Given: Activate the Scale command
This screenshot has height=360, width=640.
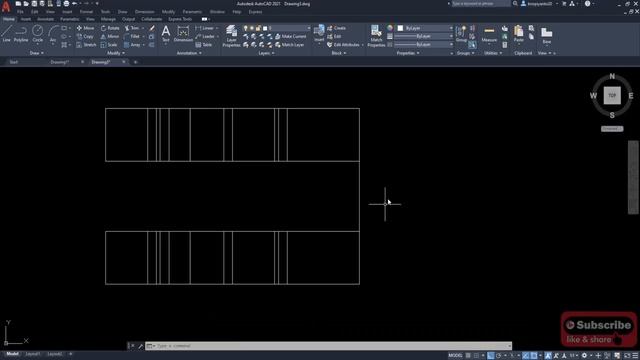Looking at the screenshot, I should tap(109, 44).
